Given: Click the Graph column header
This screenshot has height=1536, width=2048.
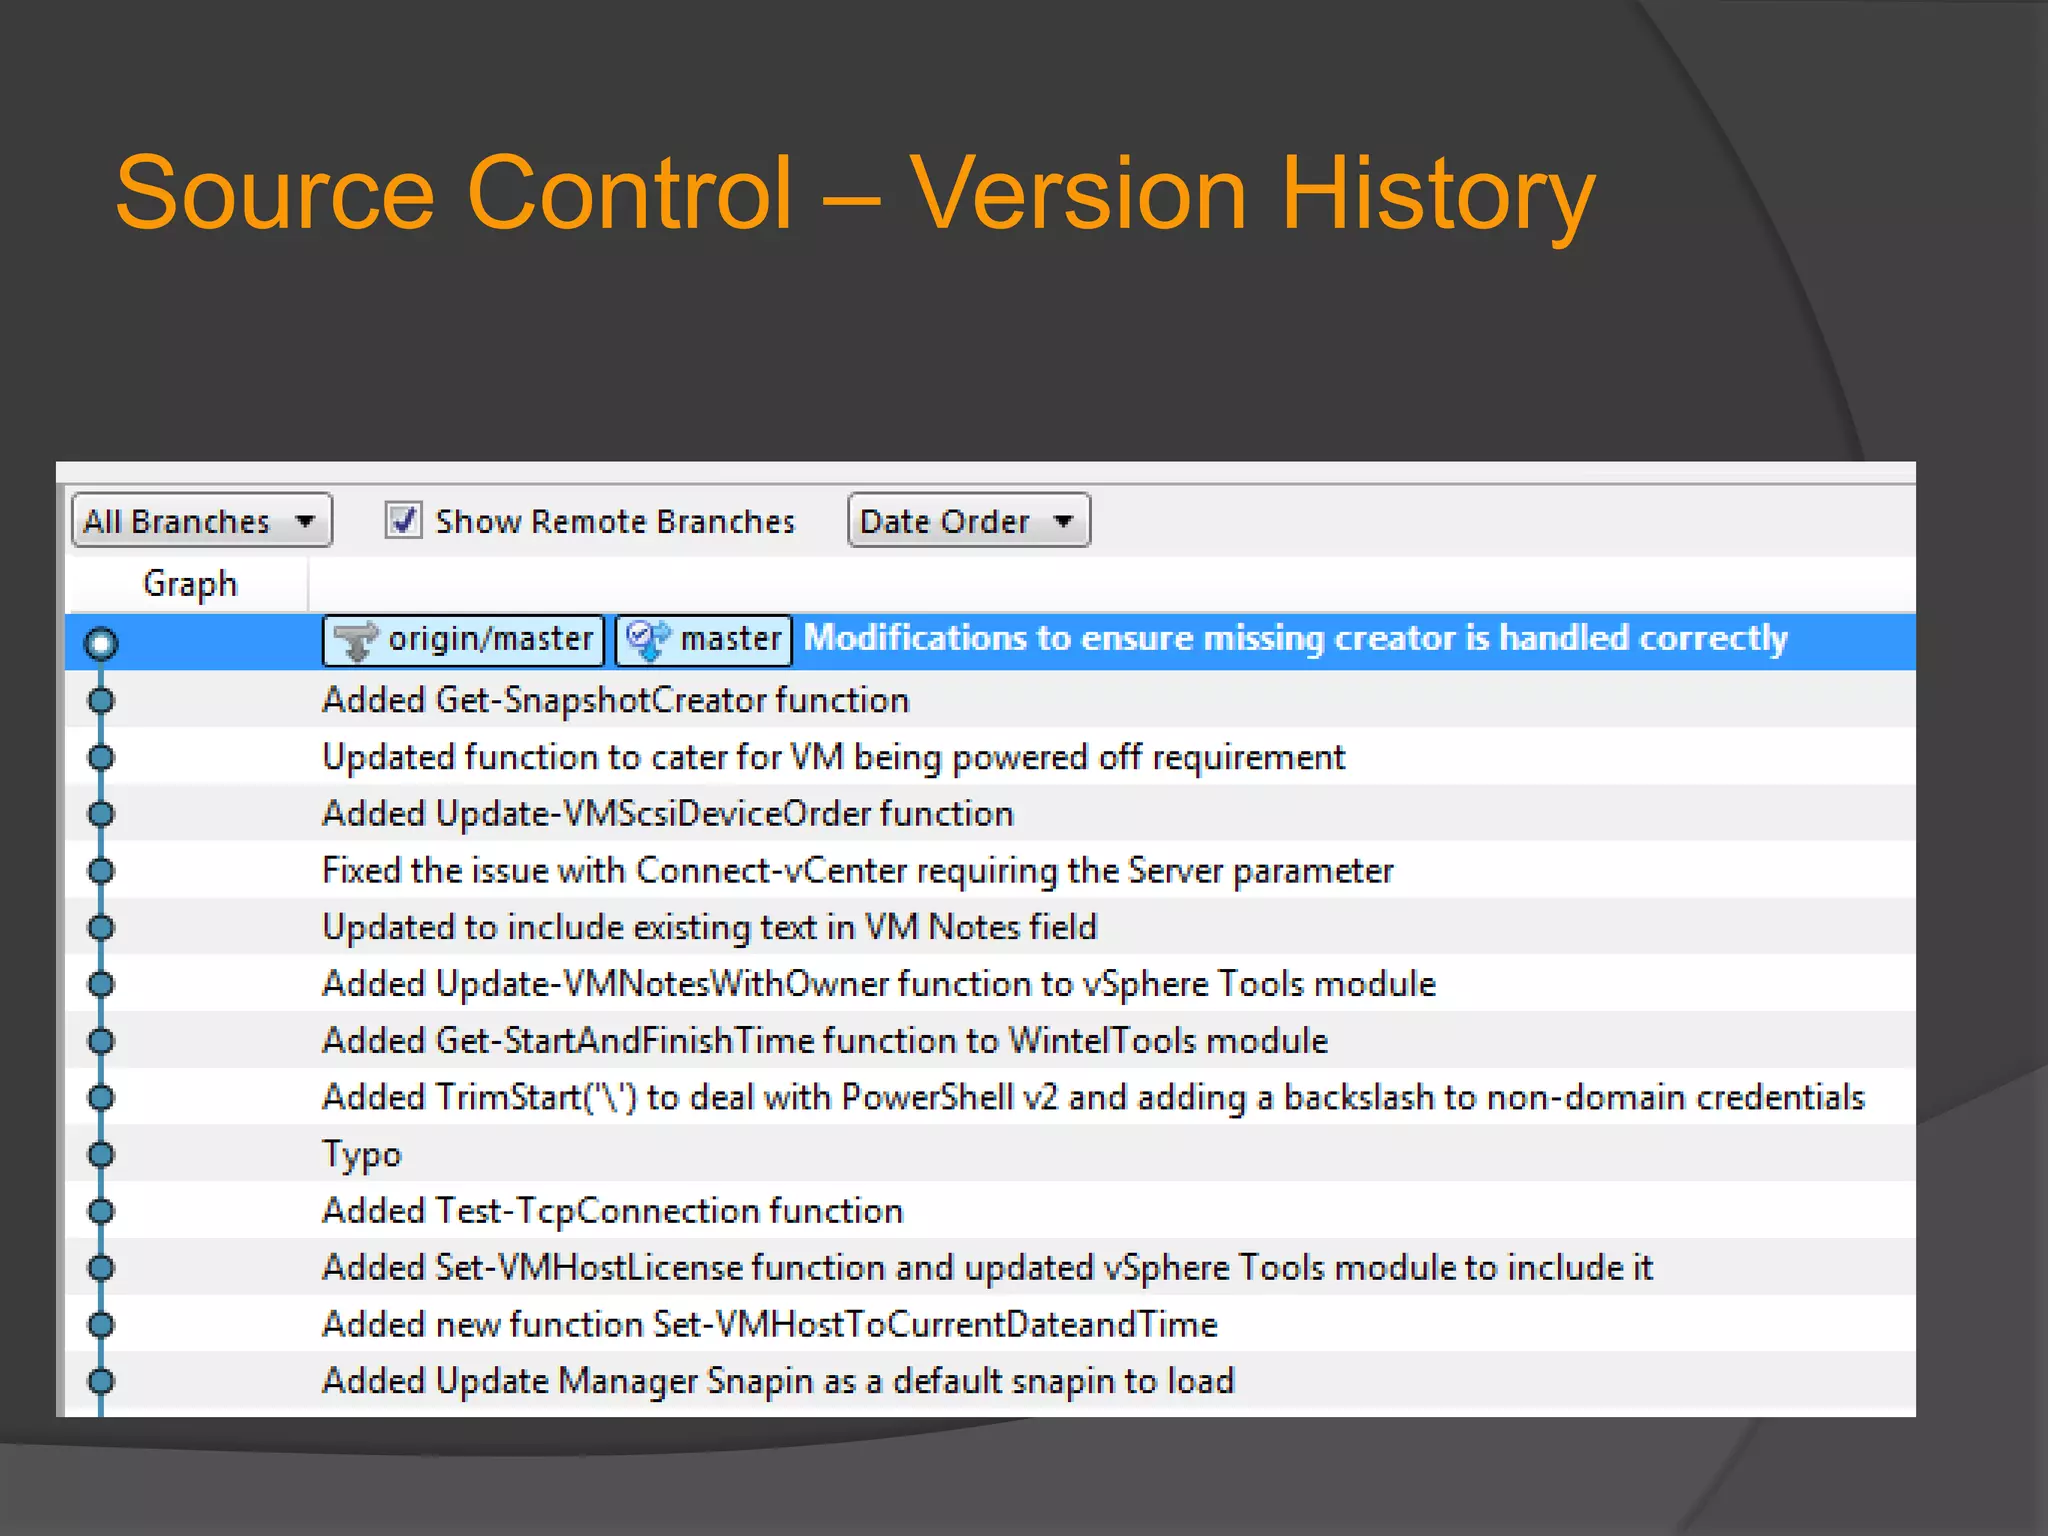Looking at the screenshot, I should [189, 584].
